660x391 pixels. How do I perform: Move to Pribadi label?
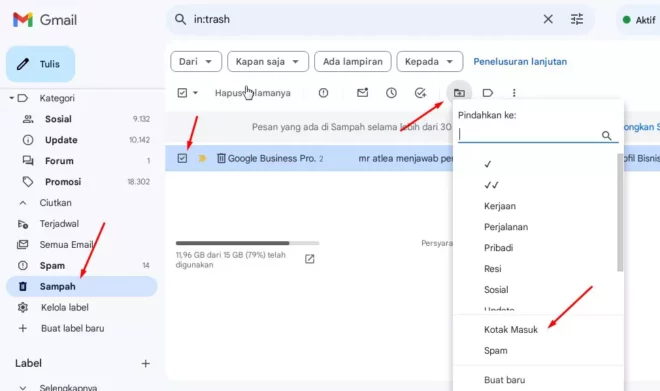(x=498, y=248)
